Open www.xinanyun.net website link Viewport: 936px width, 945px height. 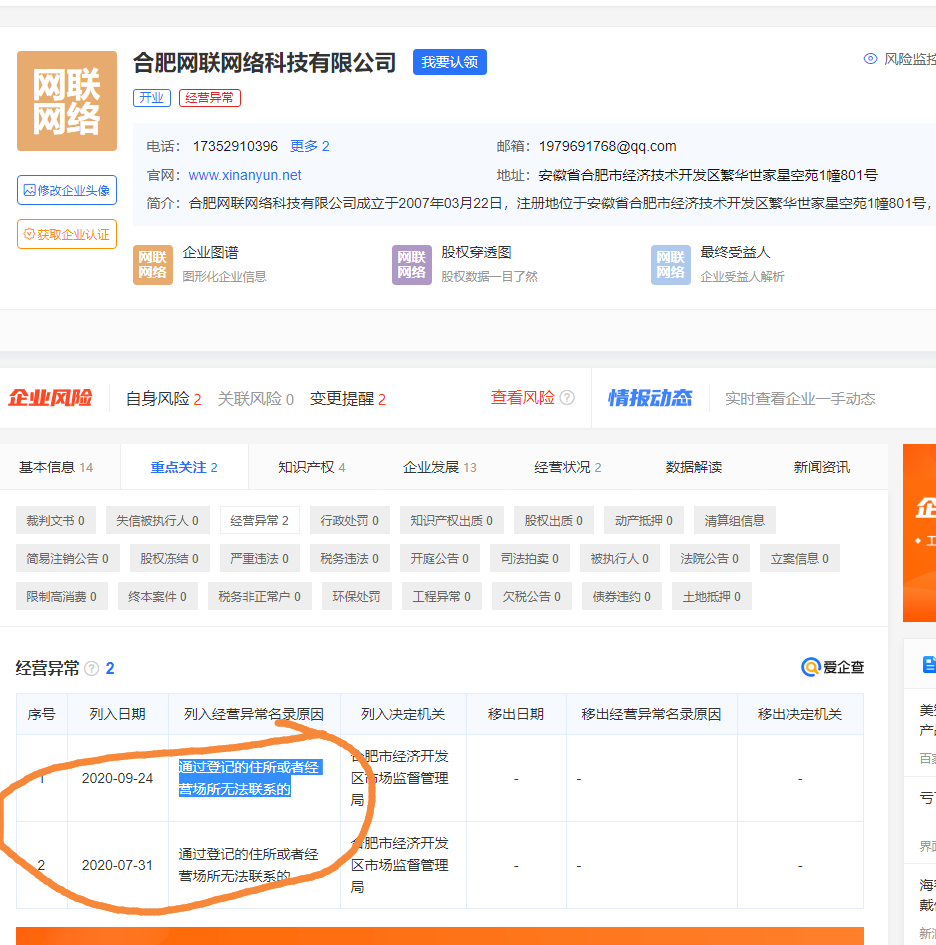coord(245,175)
